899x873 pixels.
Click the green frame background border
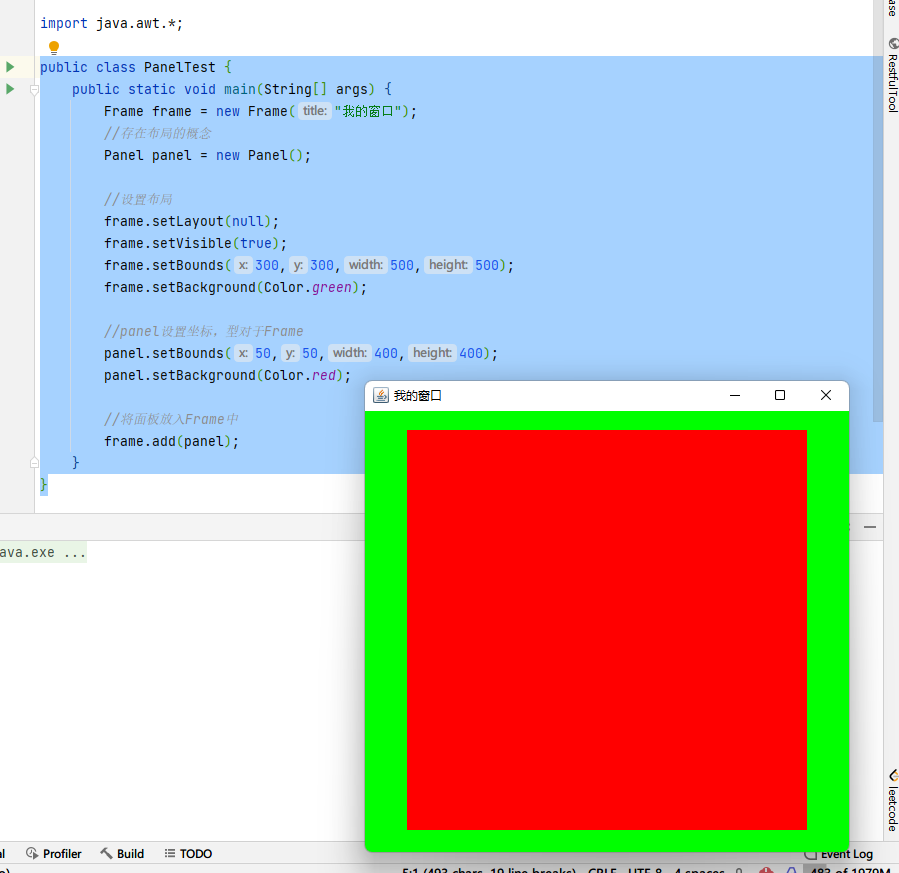tap(386, 629)
